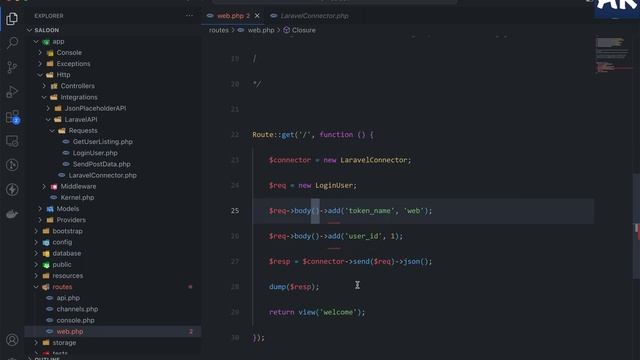Open the Explorer view in activity bar
The height and width of the screenshot is (360, 640).
tap(12, 18)
